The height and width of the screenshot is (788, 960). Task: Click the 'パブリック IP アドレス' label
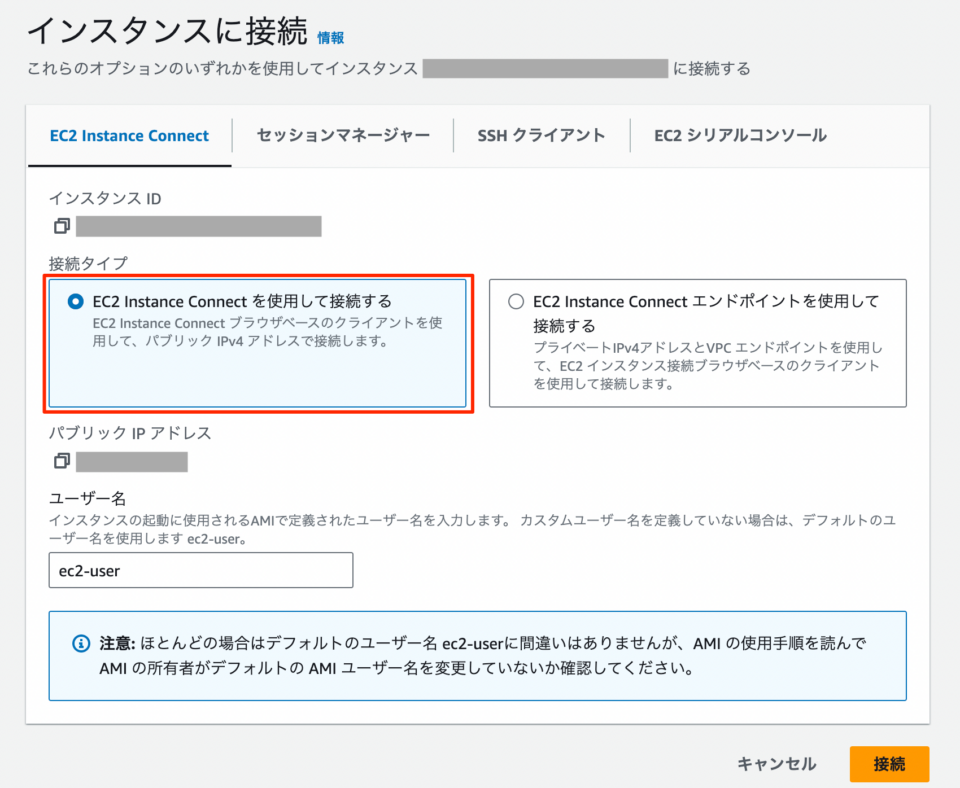coord(130,433)
